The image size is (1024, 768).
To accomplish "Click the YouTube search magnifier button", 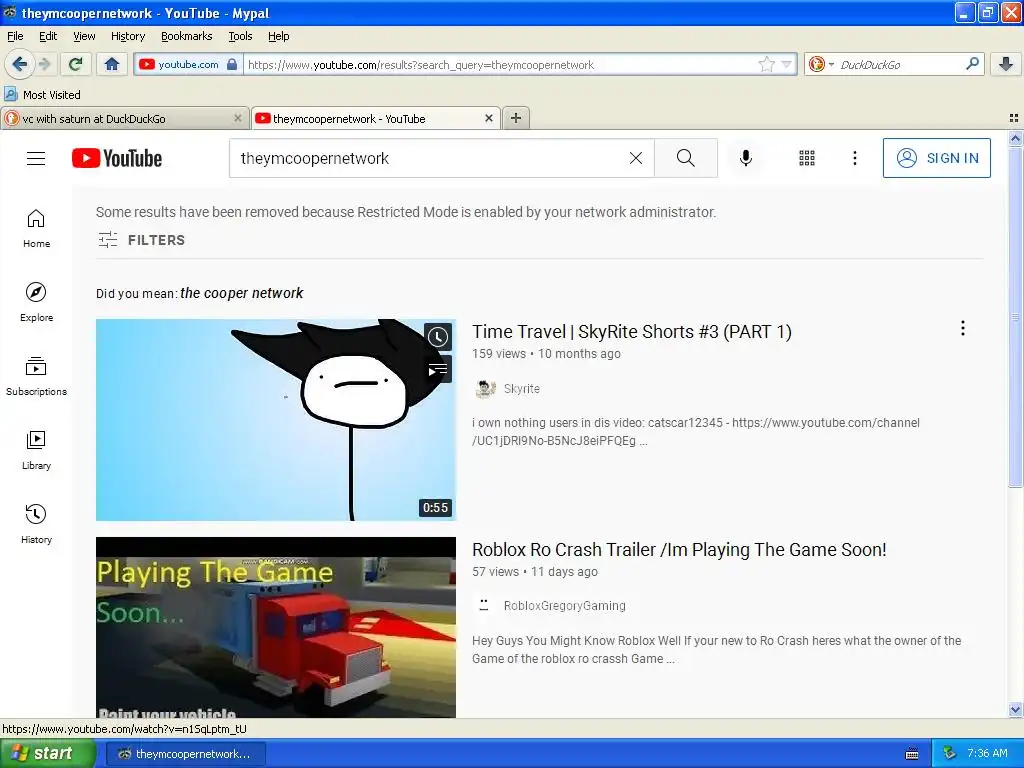I will point(686,158).
